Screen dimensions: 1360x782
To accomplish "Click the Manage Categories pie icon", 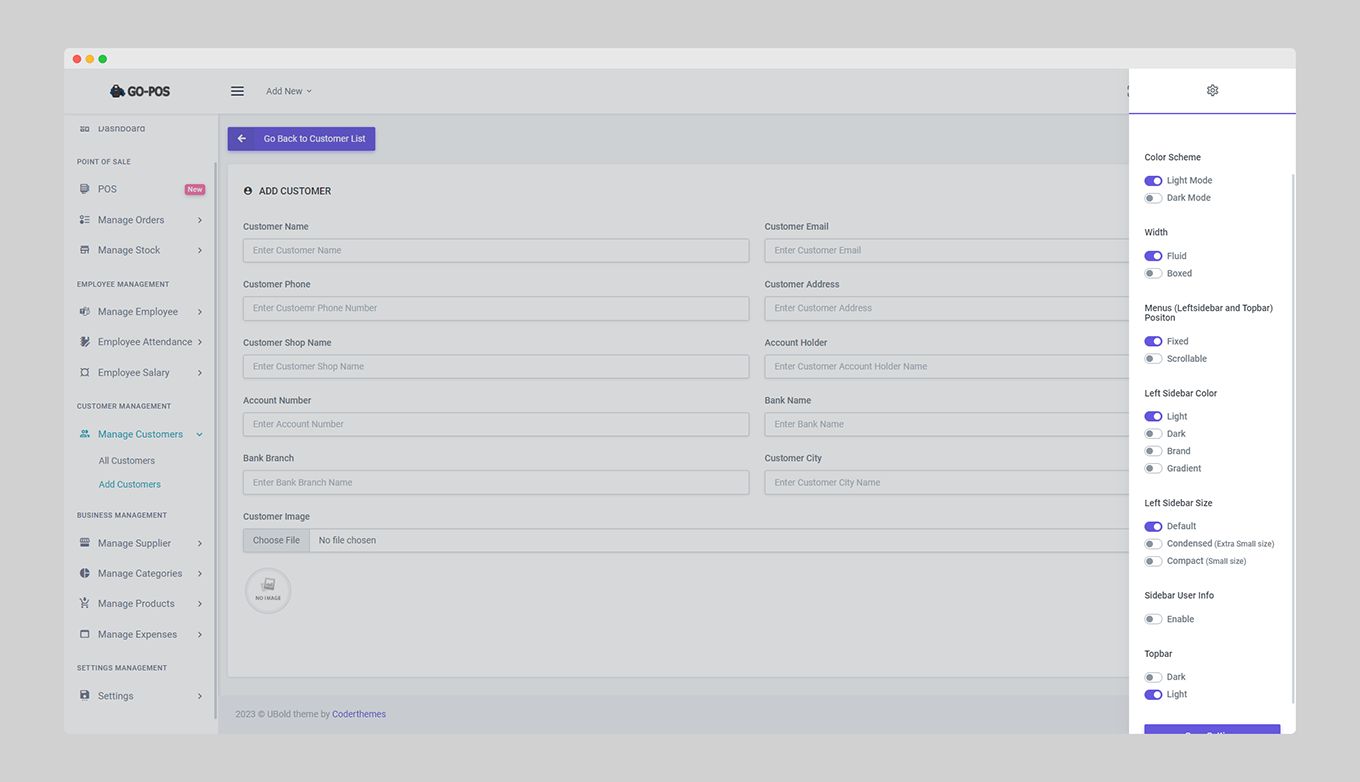I will (85, 573).
